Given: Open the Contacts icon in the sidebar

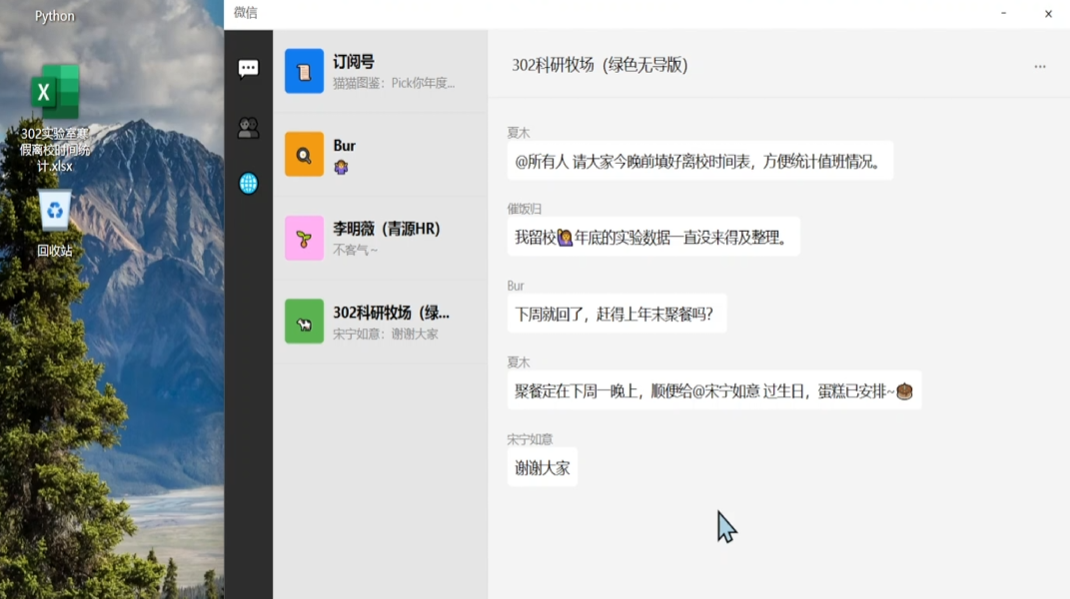Looking at the screenshot, I should (x=247, y=125).
